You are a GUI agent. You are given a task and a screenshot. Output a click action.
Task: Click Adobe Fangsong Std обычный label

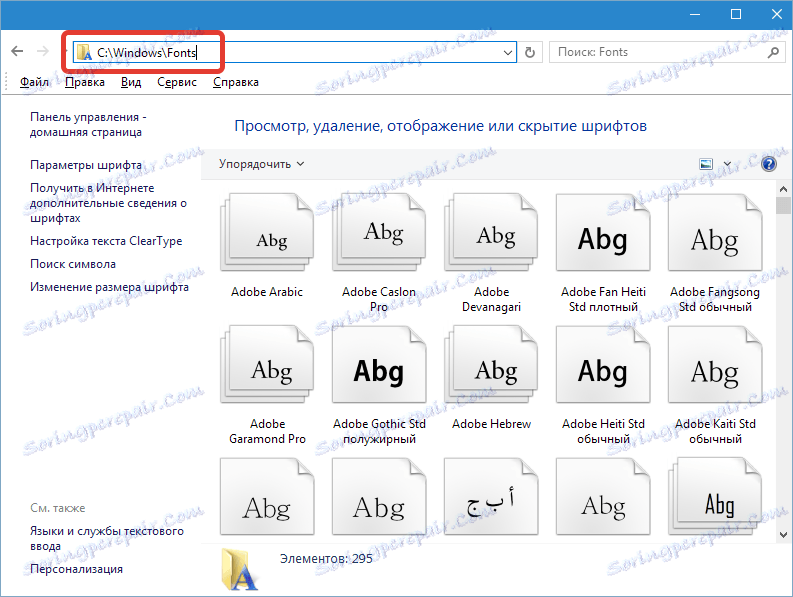click(x=715, y=300)
